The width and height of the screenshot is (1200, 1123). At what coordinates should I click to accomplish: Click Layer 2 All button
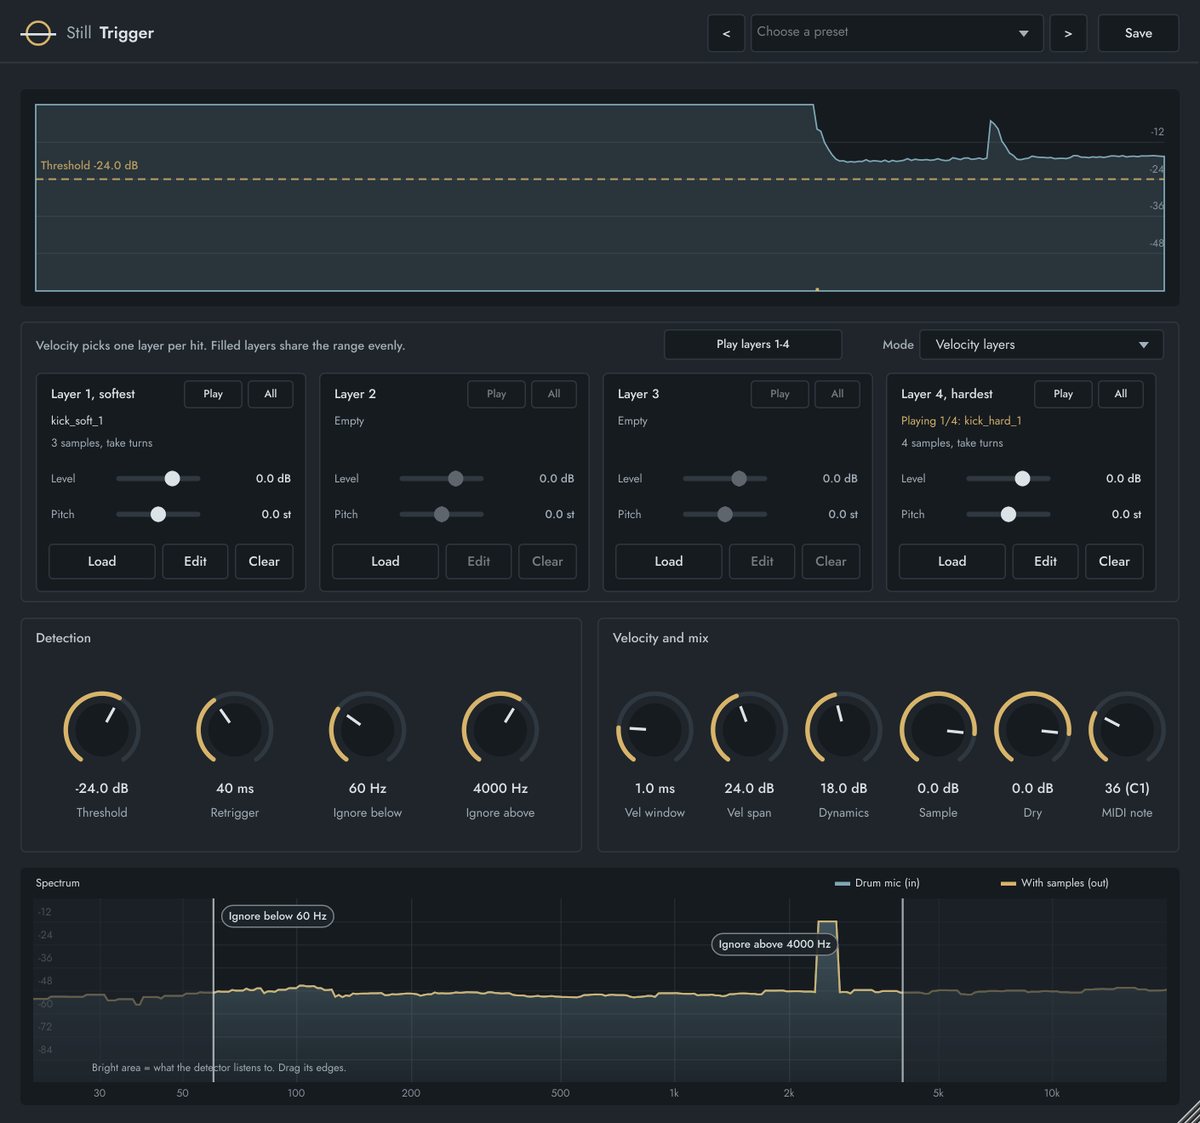tap(554, 394)
